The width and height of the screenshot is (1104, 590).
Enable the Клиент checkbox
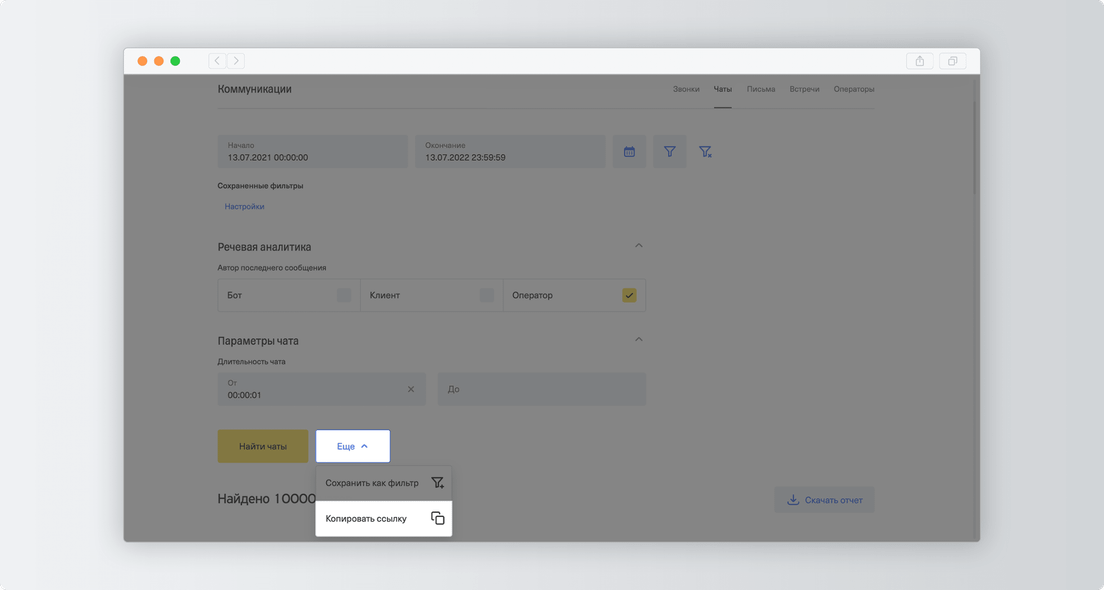coord(487,295)
